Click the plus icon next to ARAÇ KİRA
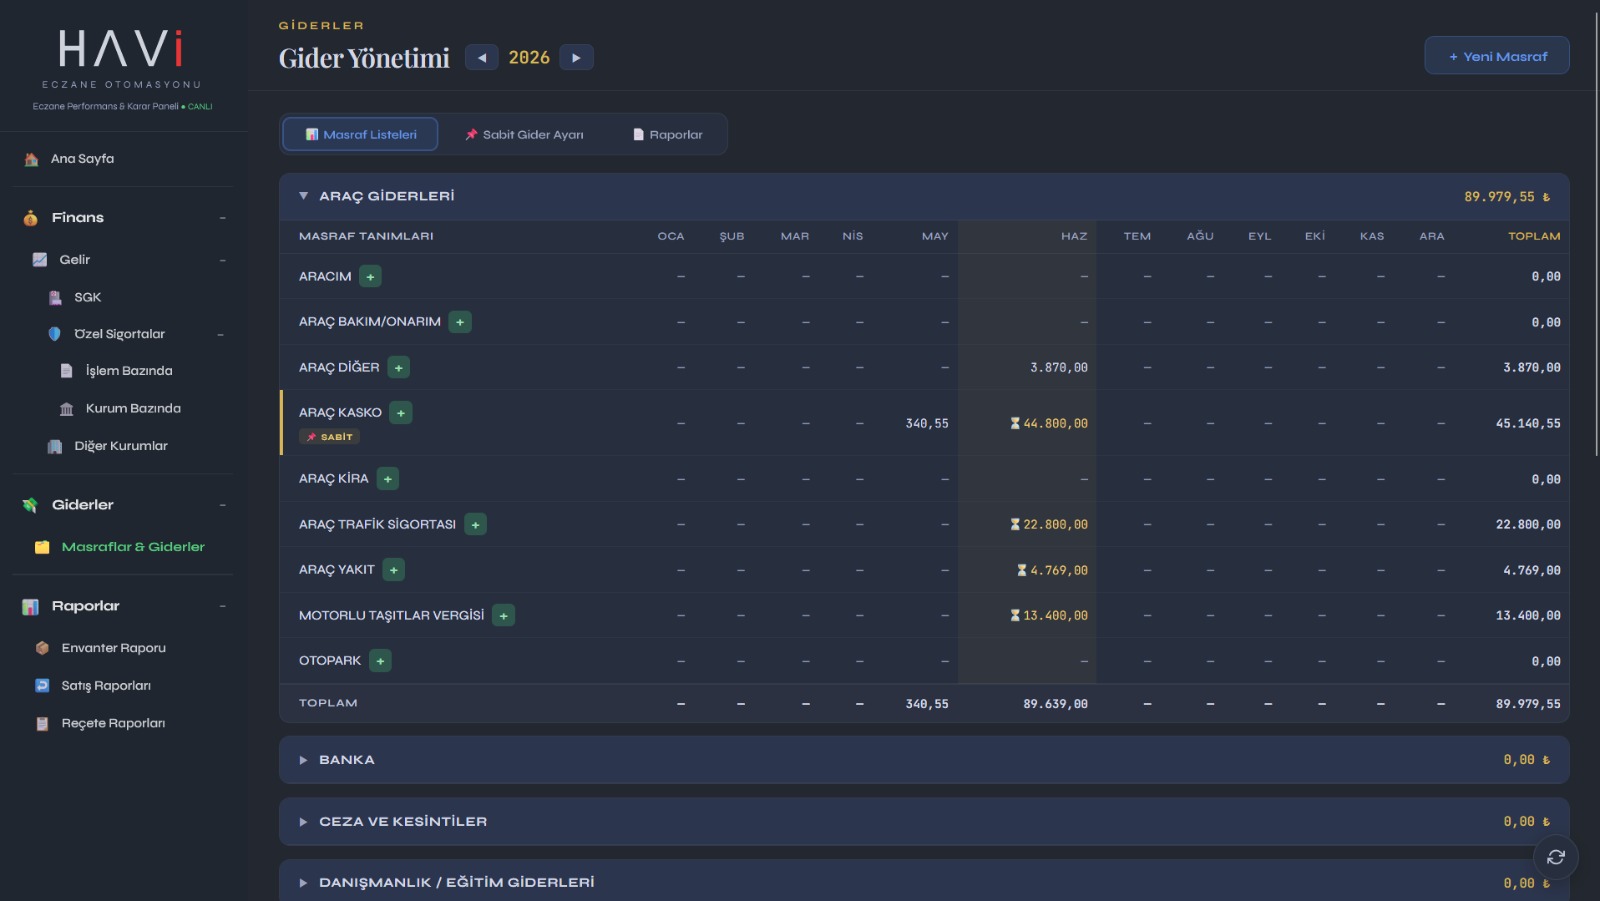The height and width of the screenshot is (901, 1600). click(388, 479)
